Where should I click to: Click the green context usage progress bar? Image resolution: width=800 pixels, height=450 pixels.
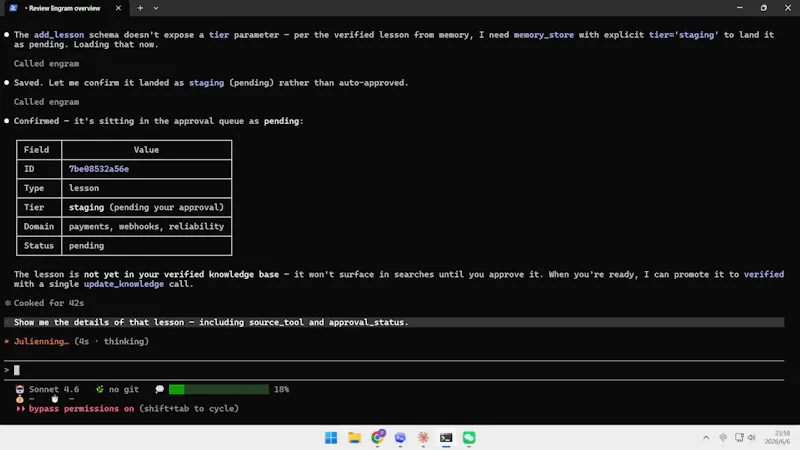pos(219,389)
